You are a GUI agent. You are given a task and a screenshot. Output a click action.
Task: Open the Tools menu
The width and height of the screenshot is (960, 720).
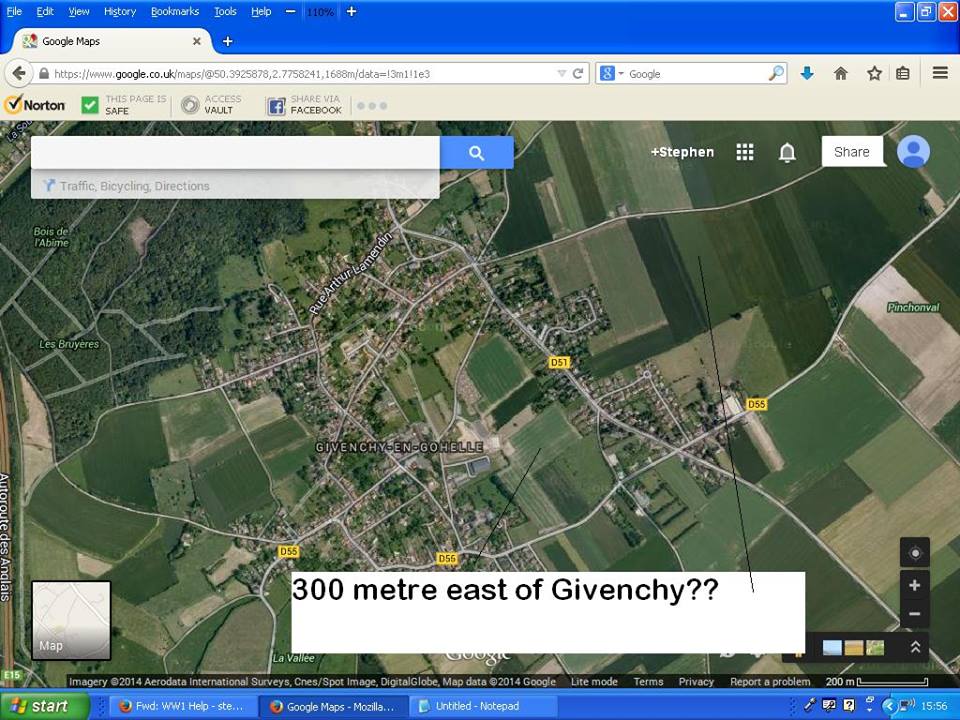[225, 11]
